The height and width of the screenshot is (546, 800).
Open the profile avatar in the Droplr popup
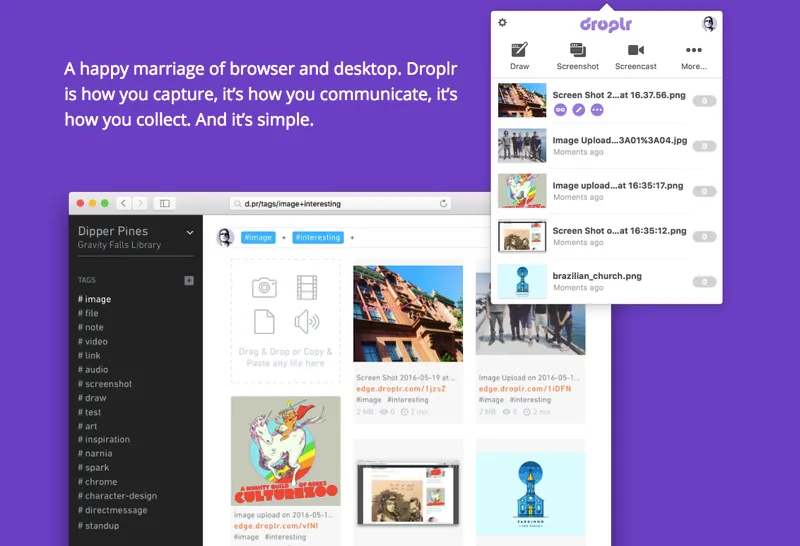pyautogui.click(x=709, y=23)
